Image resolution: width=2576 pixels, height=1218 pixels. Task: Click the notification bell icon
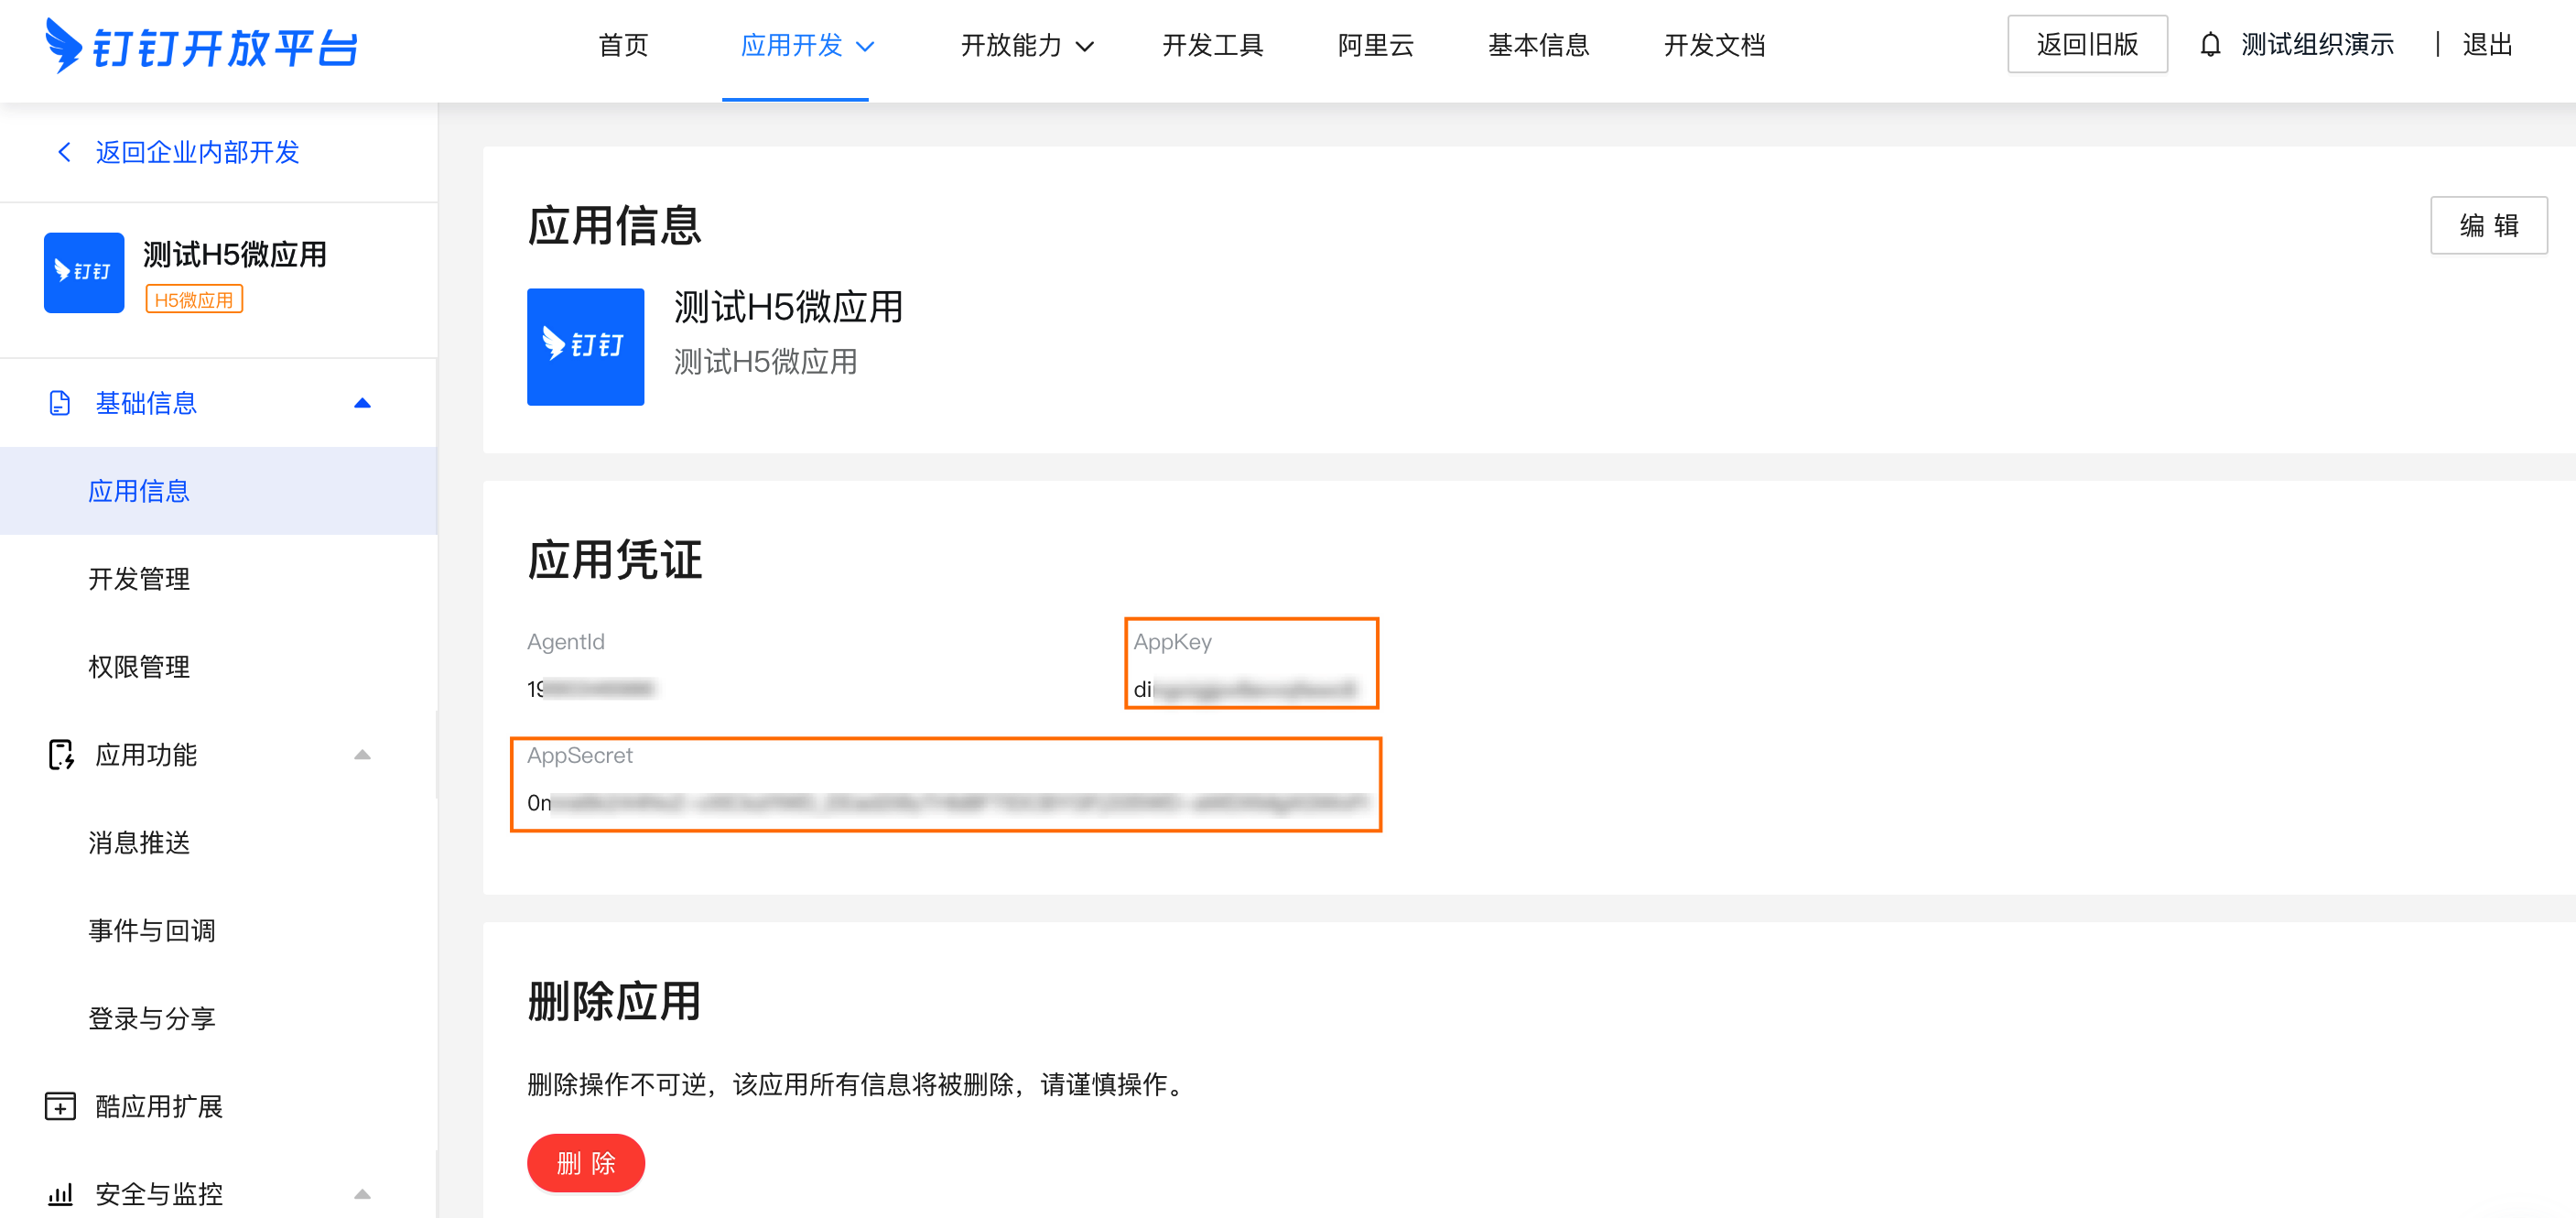2210,45
